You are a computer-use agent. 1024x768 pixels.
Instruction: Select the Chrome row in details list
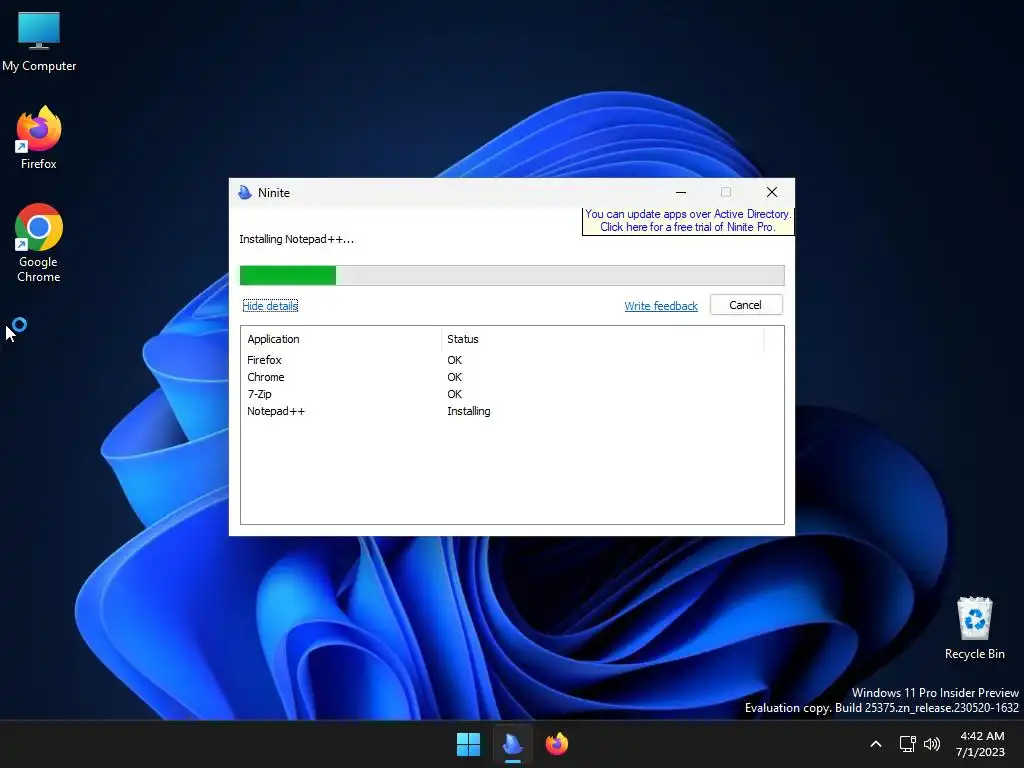(x=512, y=377)
